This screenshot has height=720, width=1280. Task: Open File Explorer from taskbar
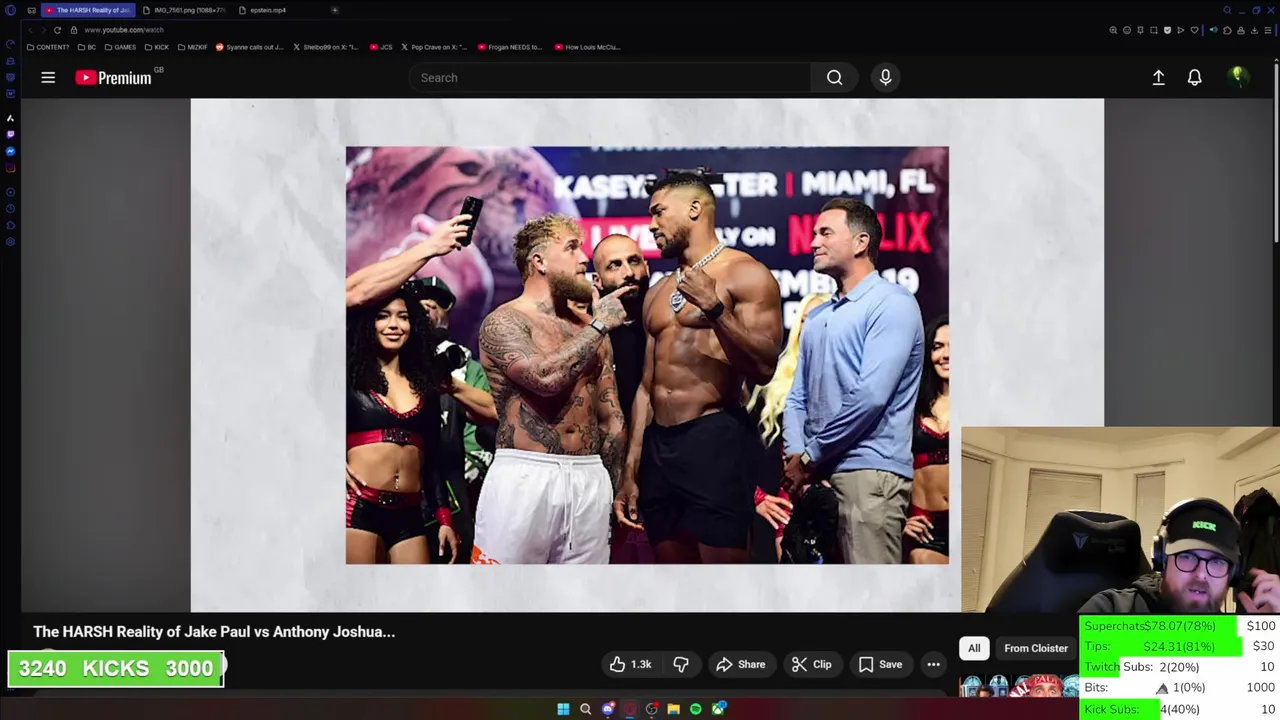point(673,709)
